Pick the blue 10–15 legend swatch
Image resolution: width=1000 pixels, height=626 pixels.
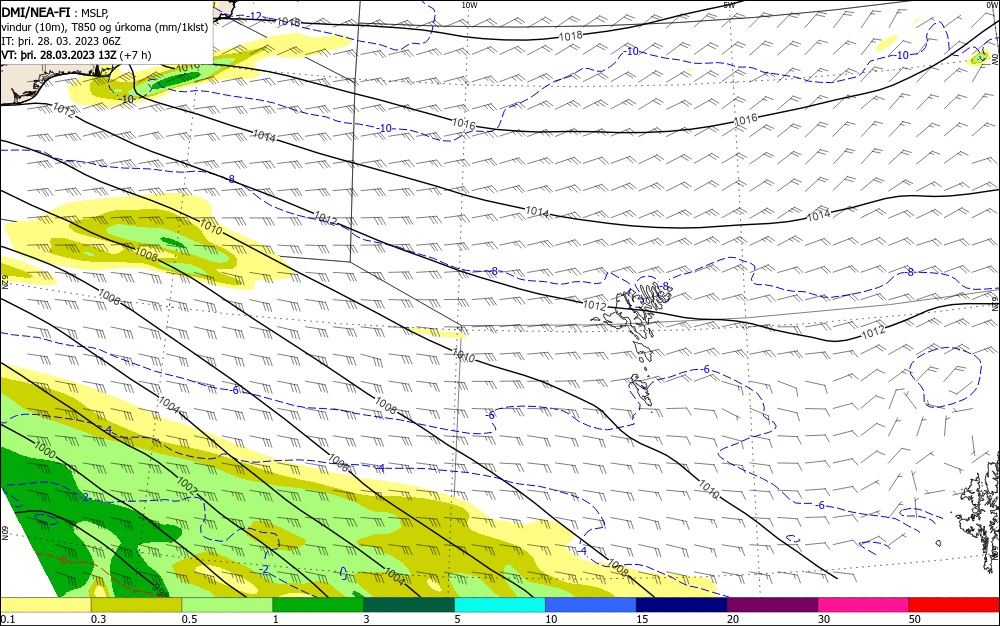591,605
